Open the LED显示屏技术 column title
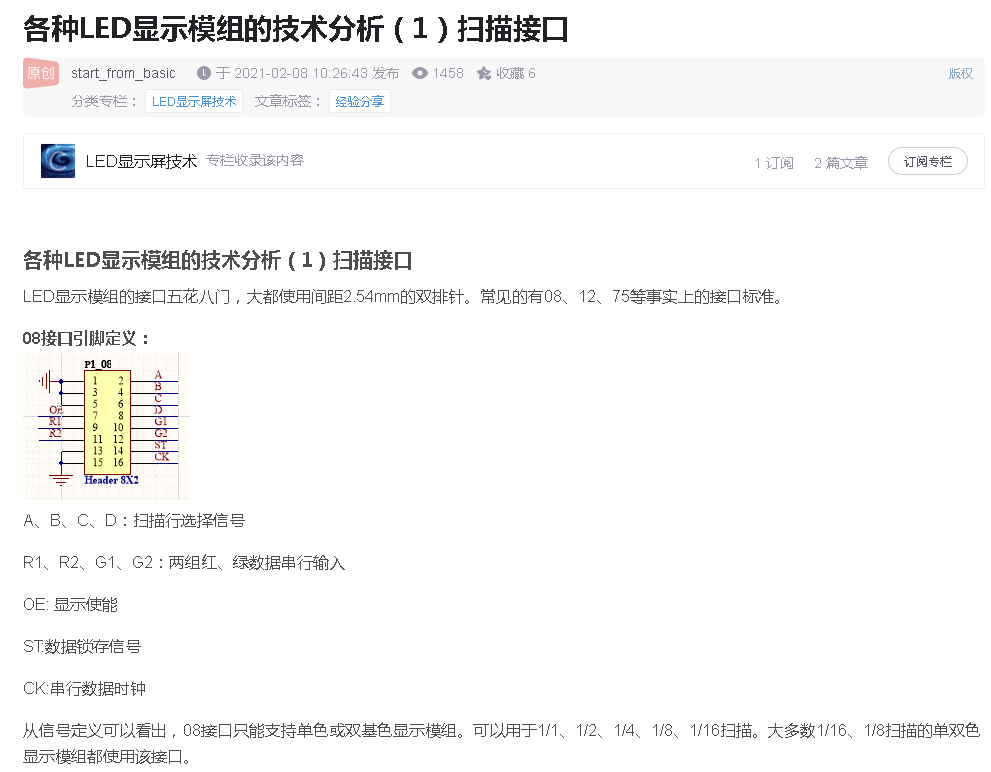The height and width of the screenshot is (772, 991). [142, 162]
